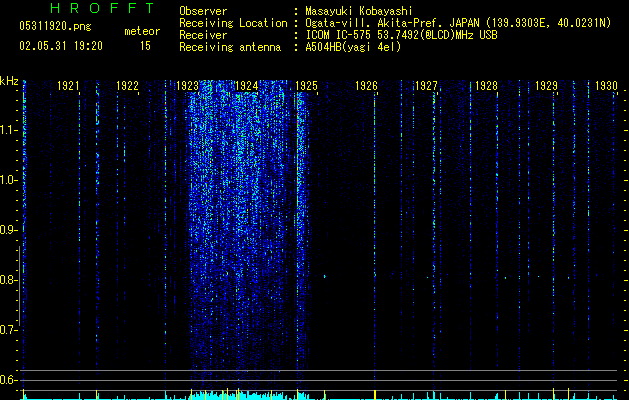Screen dimensions: 629x400
Task: Click the 1.1 kHz axis label
Action: click(9, 130)
